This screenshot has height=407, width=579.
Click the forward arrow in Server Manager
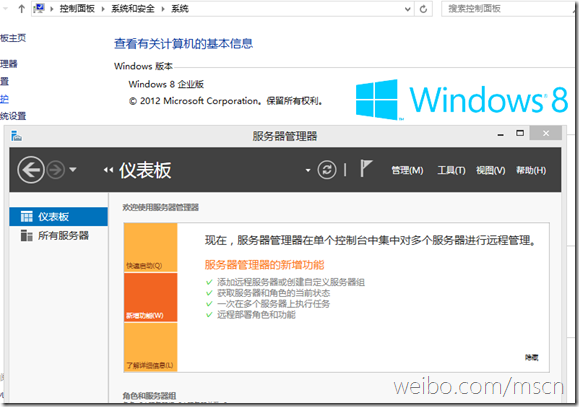tap(56, 170)
